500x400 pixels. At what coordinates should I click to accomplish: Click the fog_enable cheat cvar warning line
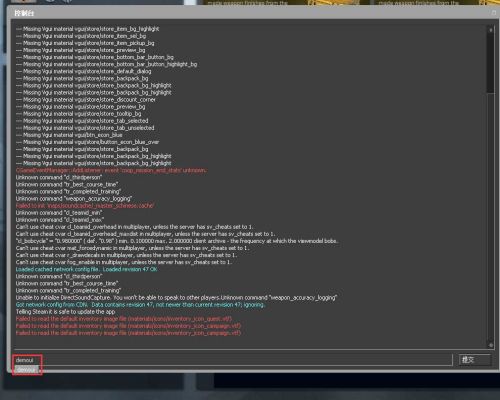coord(124,262)
